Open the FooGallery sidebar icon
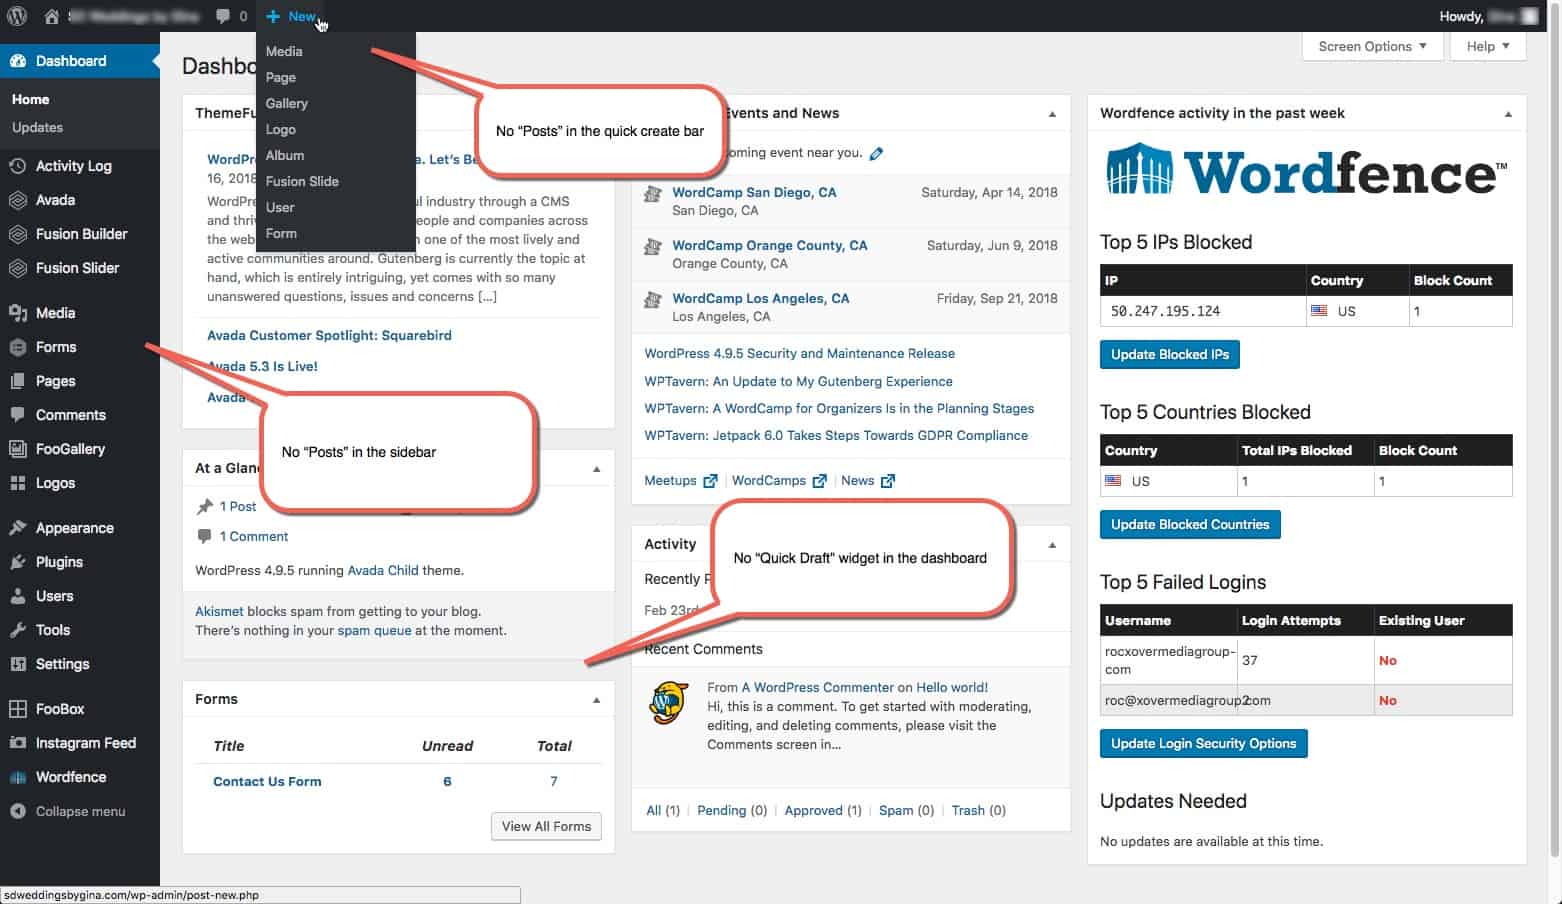1562x904 pixels. point(18,449)
